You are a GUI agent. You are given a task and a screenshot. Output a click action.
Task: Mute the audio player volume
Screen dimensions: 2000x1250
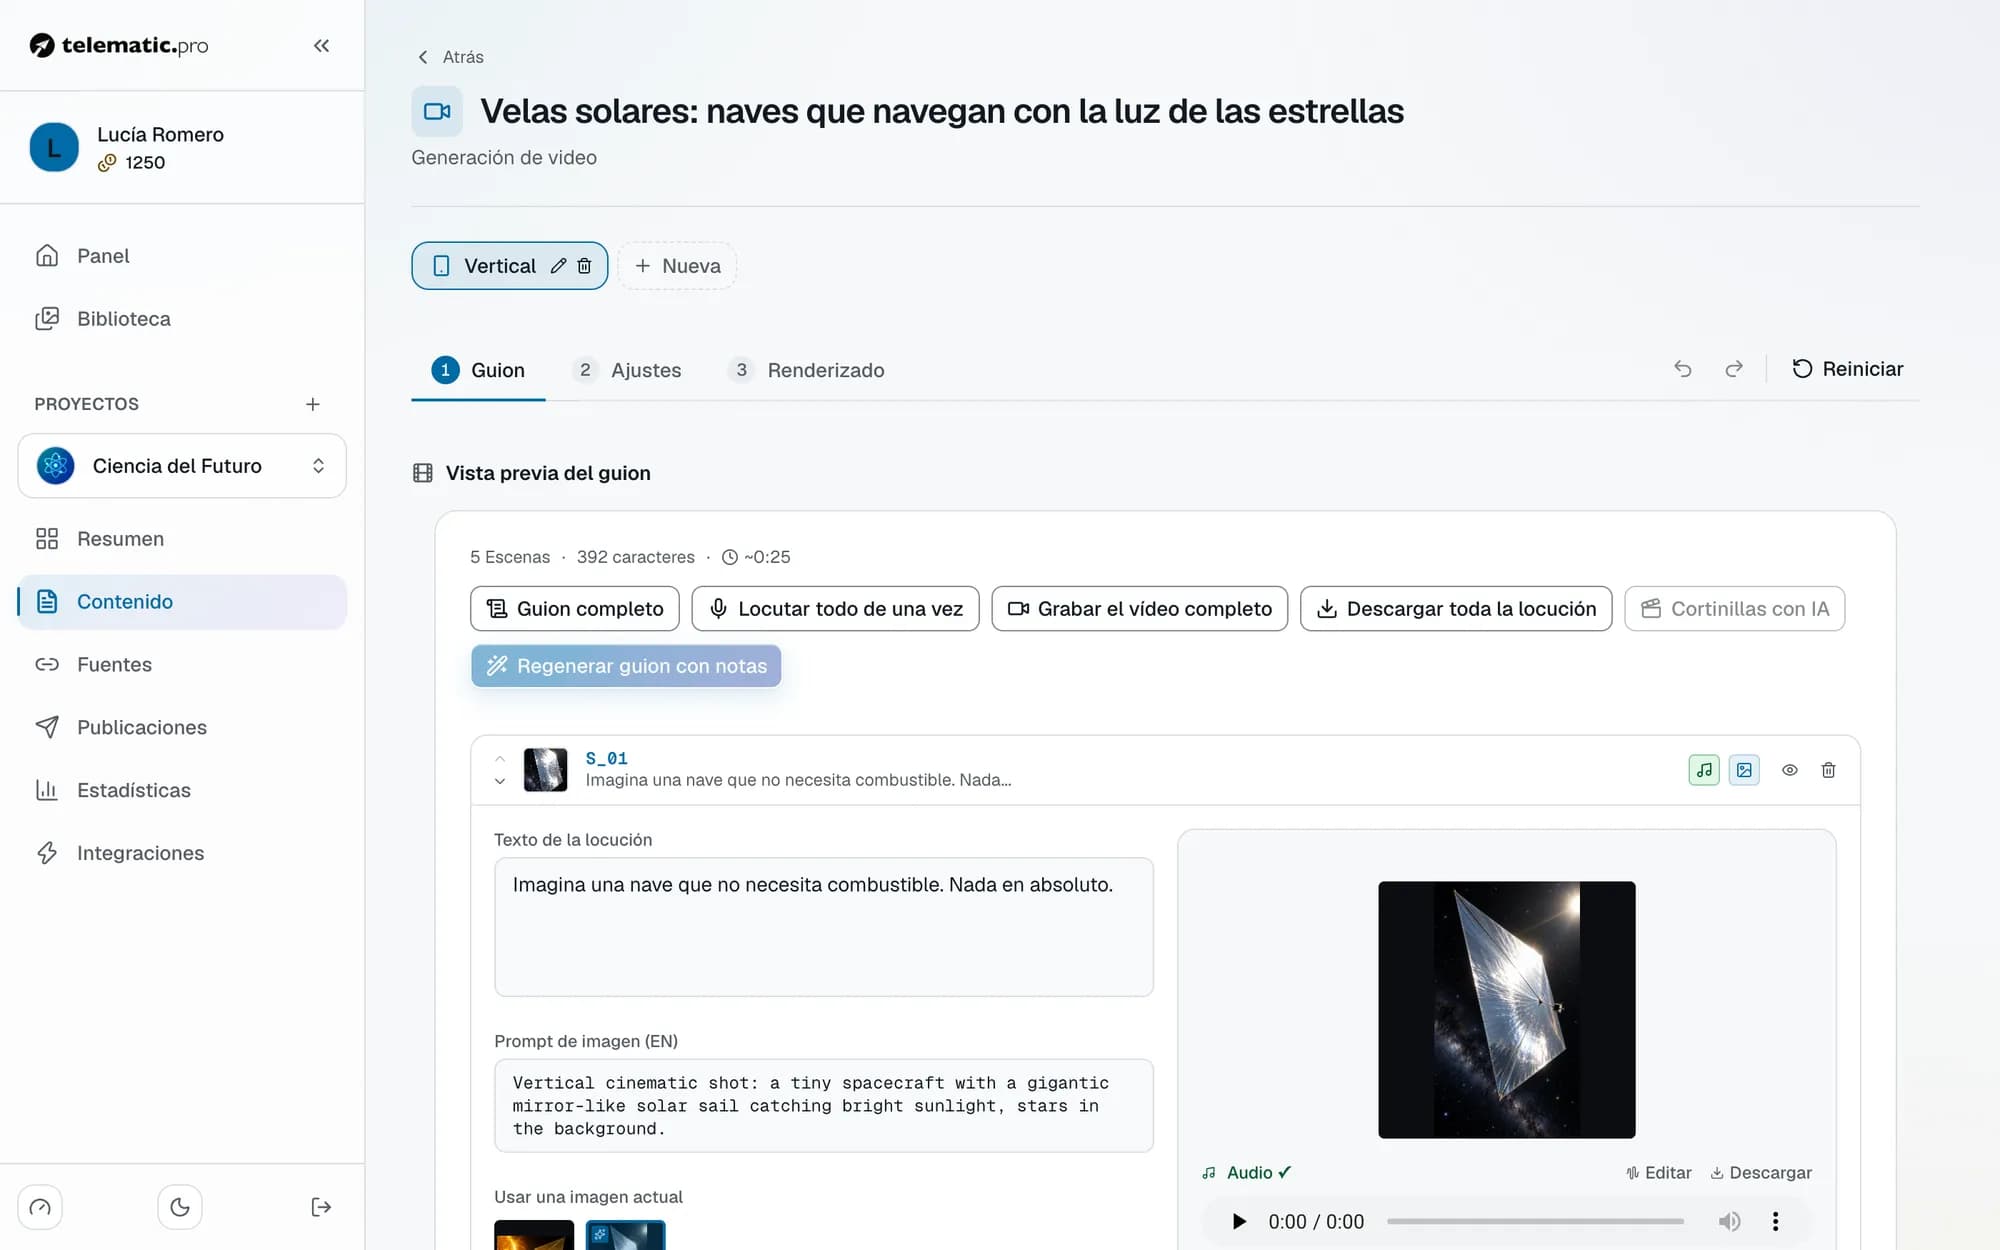(x=1729, y=1221)
